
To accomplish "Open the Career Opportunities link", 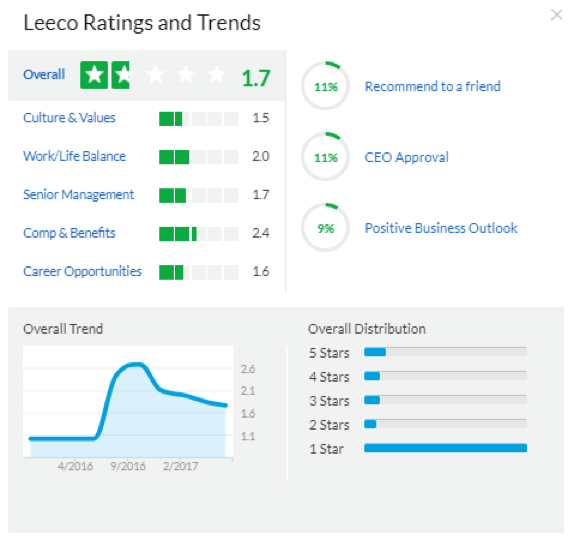I will (x=82, y=272).
